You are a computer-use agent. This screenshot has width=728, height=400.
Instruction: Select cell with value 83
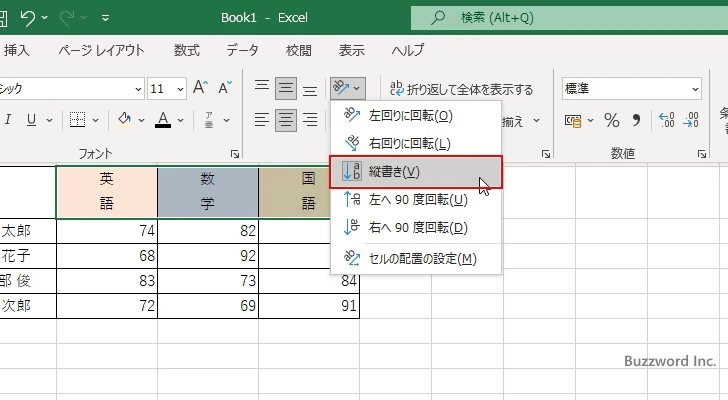107,281
